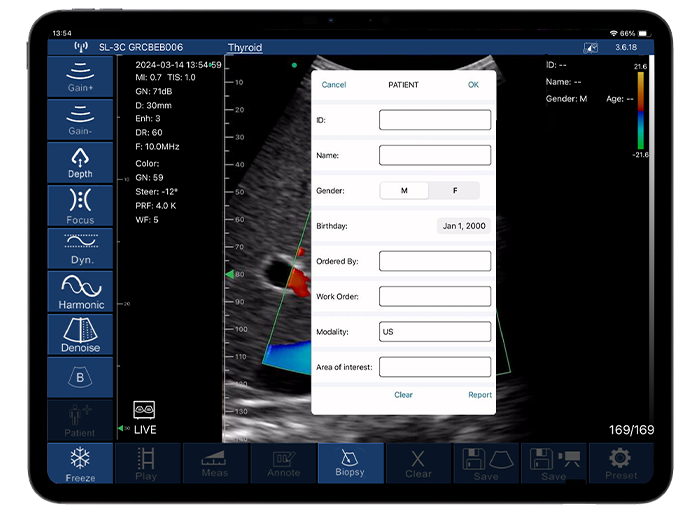Tap the cine loop tape icon above LIVE
Screen dimensions: 700x514
pyautogui.click(x=144, y=410)
